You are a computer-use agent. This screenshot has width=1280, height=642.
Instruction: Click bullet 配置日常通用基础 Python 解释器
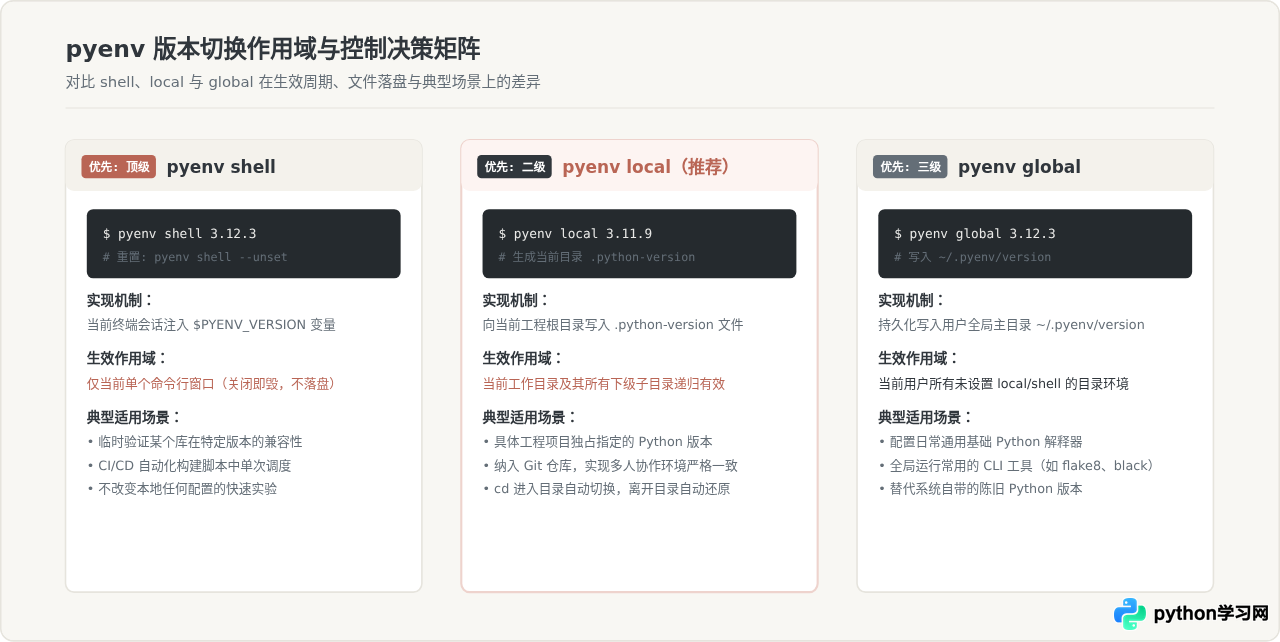click(981, 442)
